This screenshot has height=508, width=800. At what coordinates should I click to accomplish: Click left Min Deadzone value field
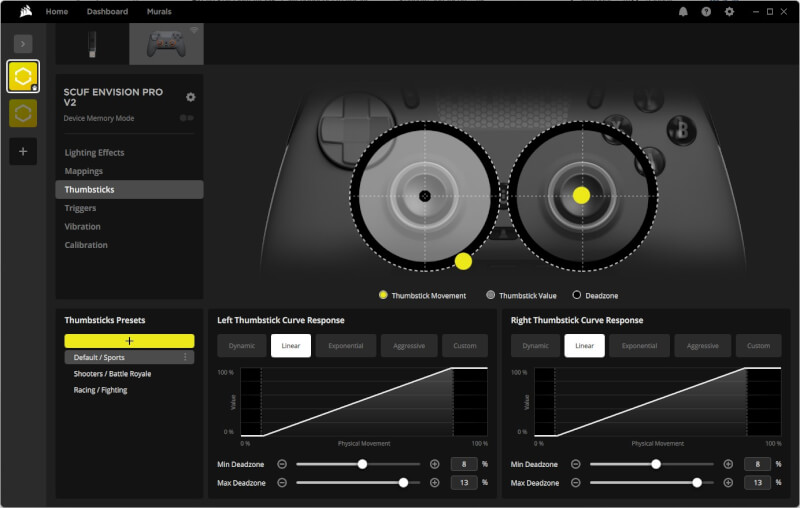point(464,464)
